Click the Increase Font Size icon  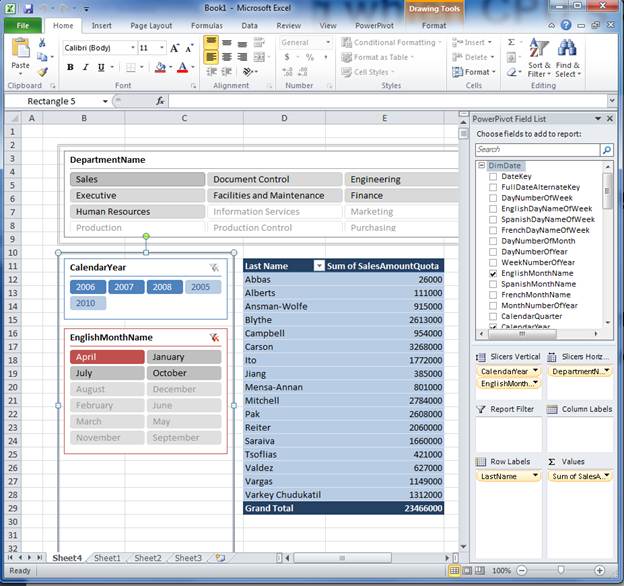(x=174, y=48)
